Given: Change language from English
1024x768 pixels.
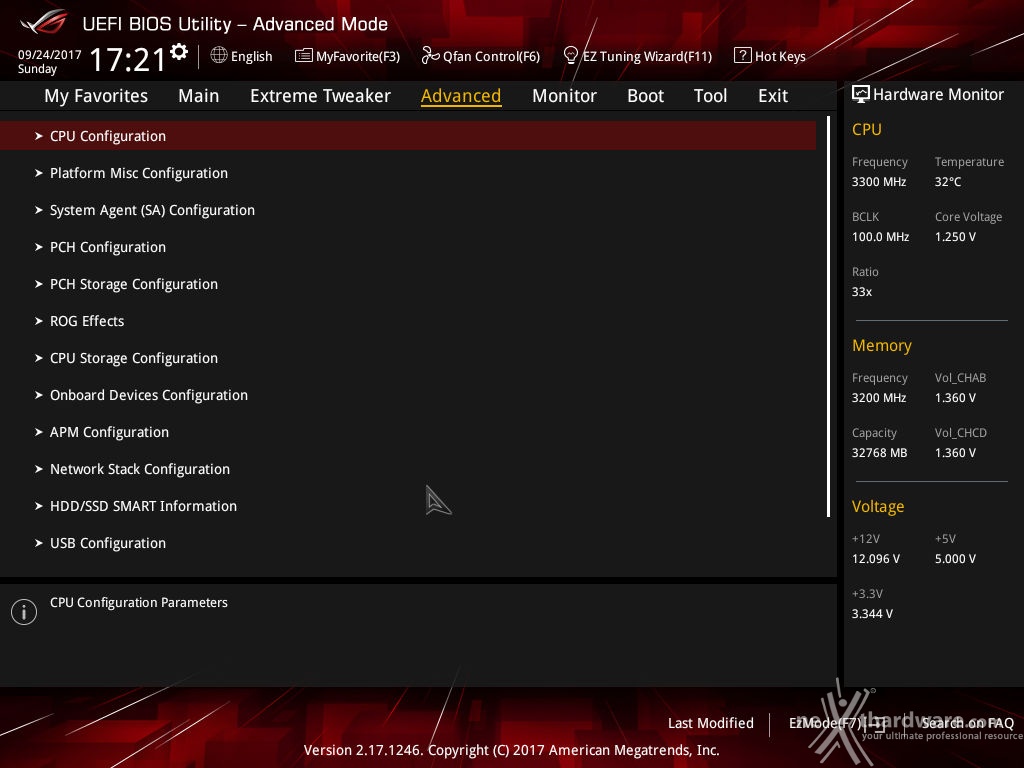Looking at the screenshot, I should [251, 56].
